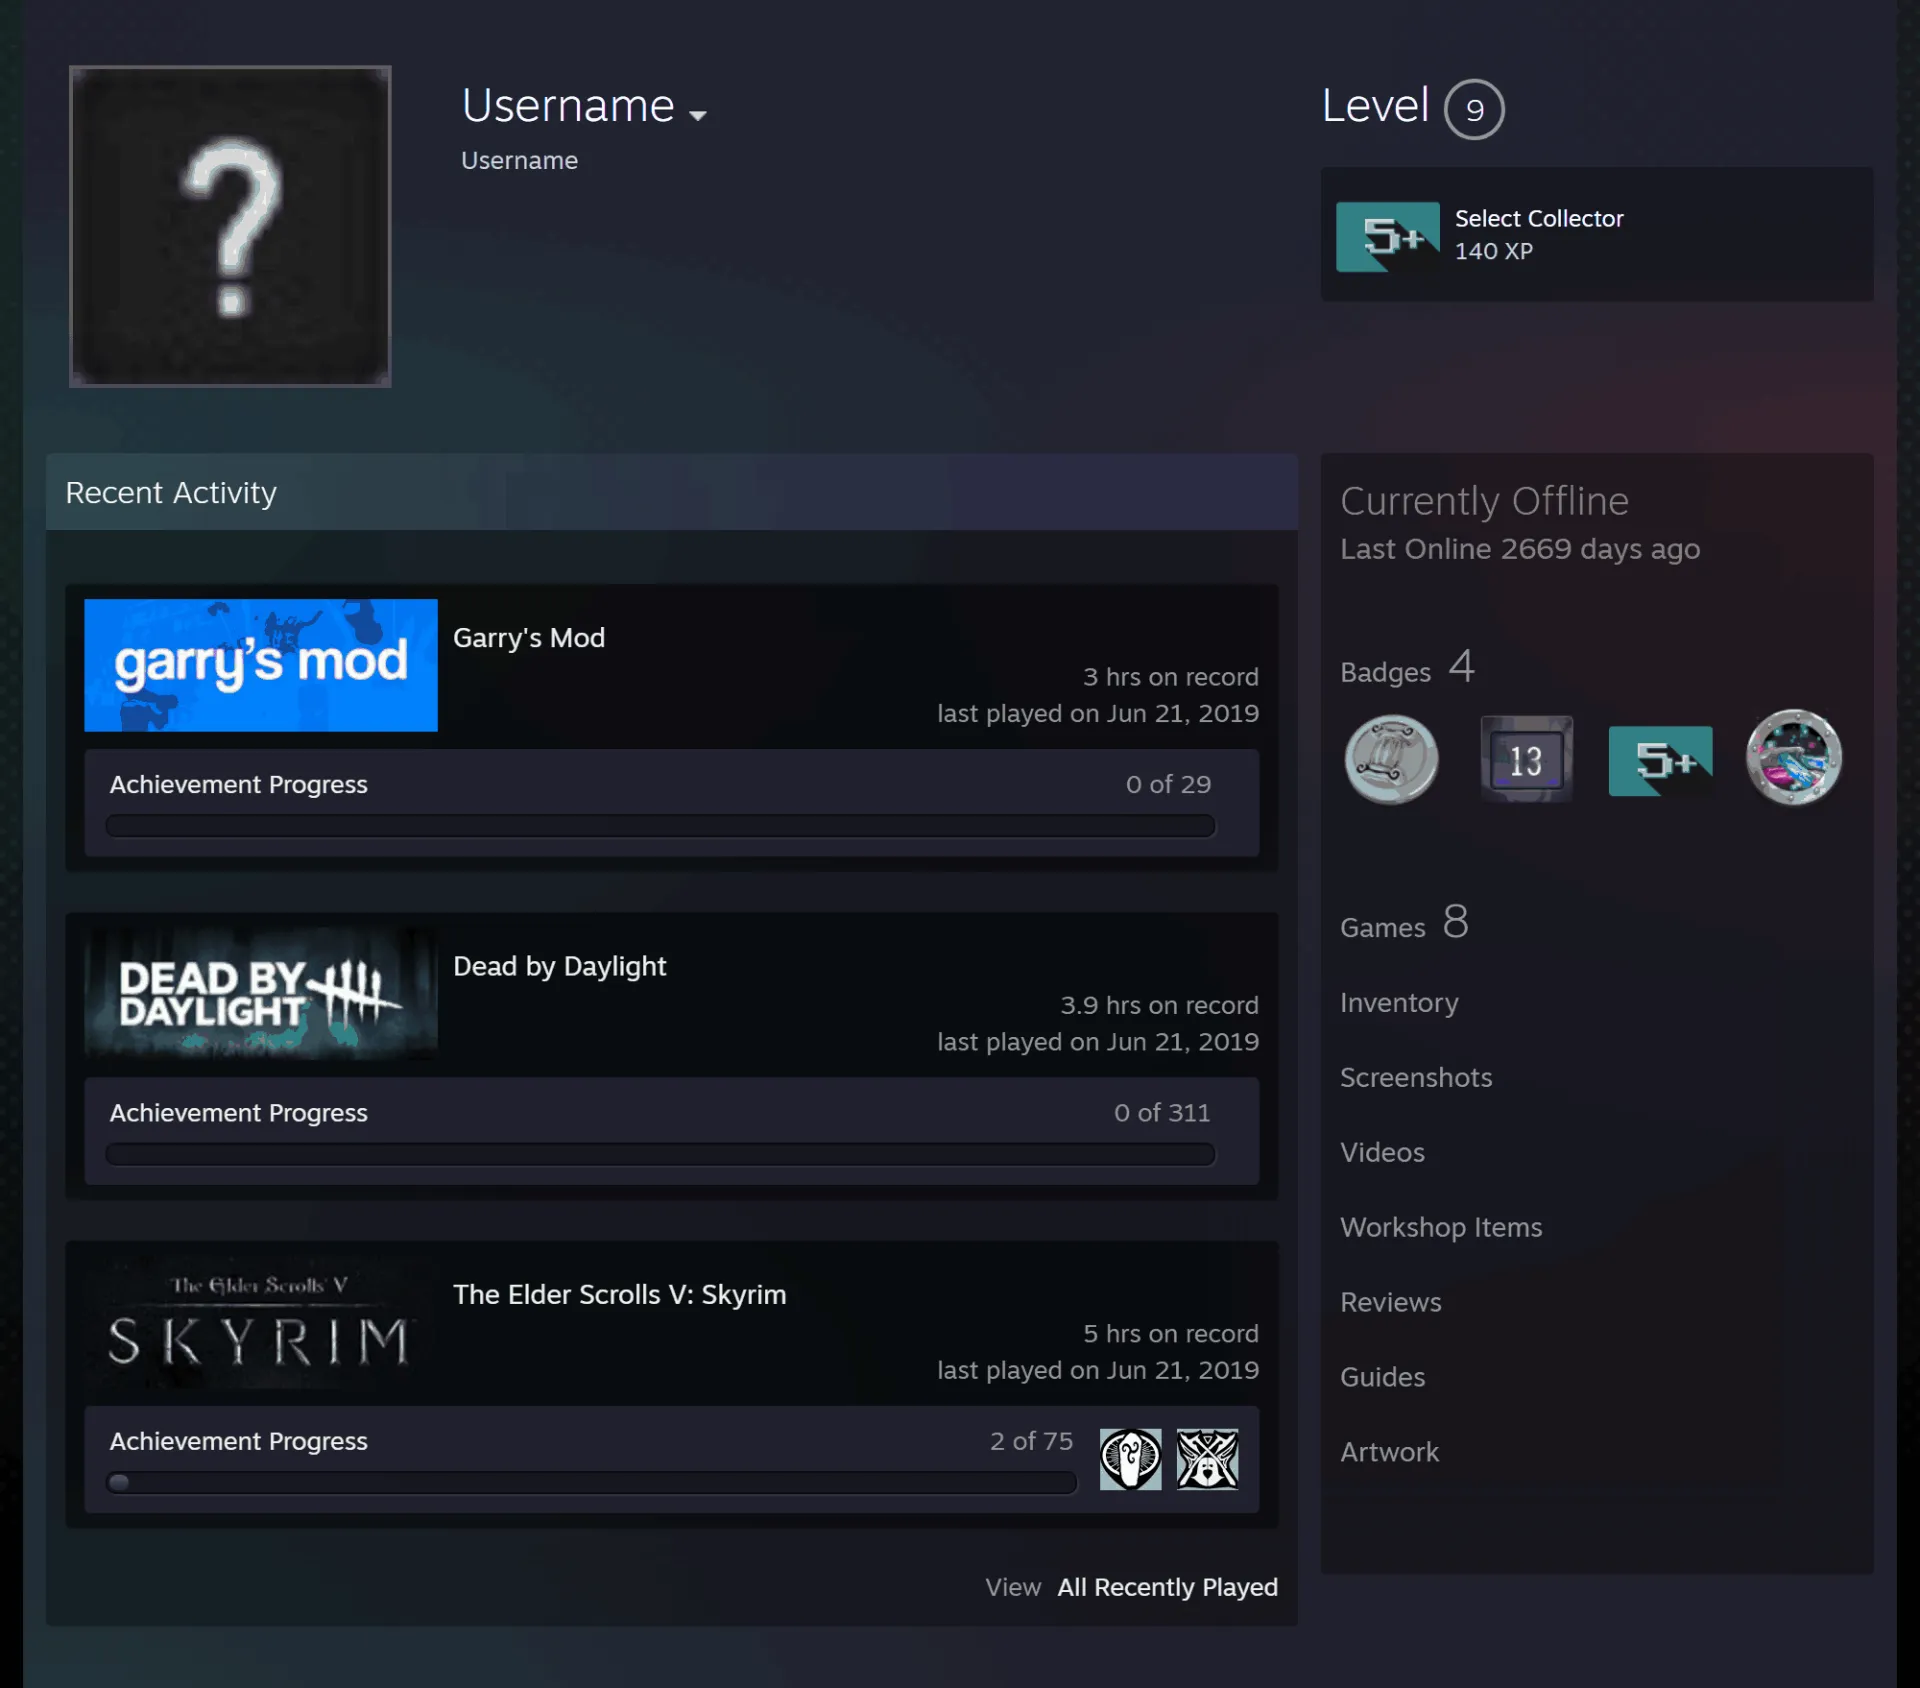
Task: Click the 5 hrs on record text
Action: point(1171,1333)
